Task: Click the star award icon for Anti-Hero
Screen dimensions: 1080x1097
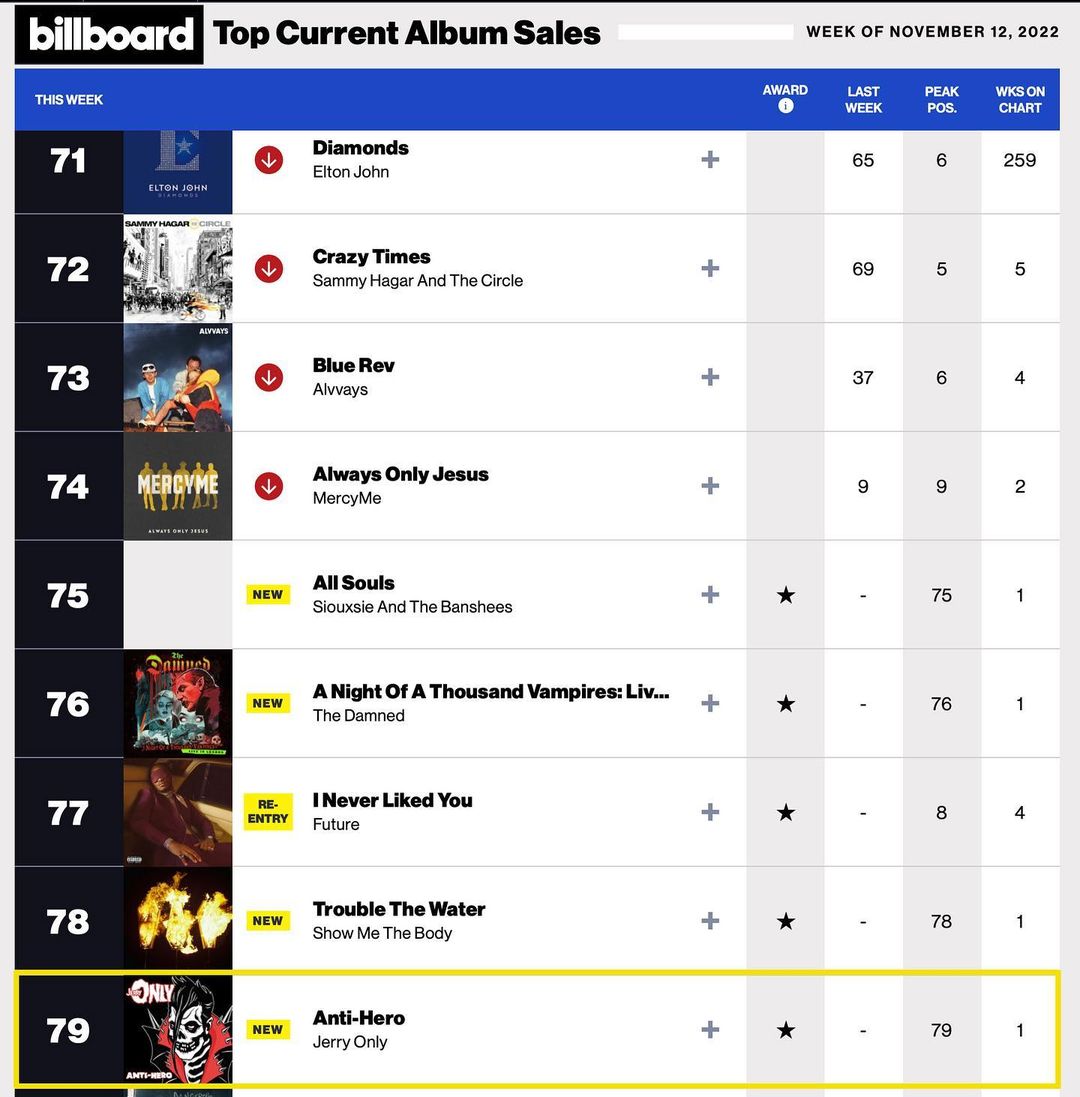Action: coord(786,1030)
